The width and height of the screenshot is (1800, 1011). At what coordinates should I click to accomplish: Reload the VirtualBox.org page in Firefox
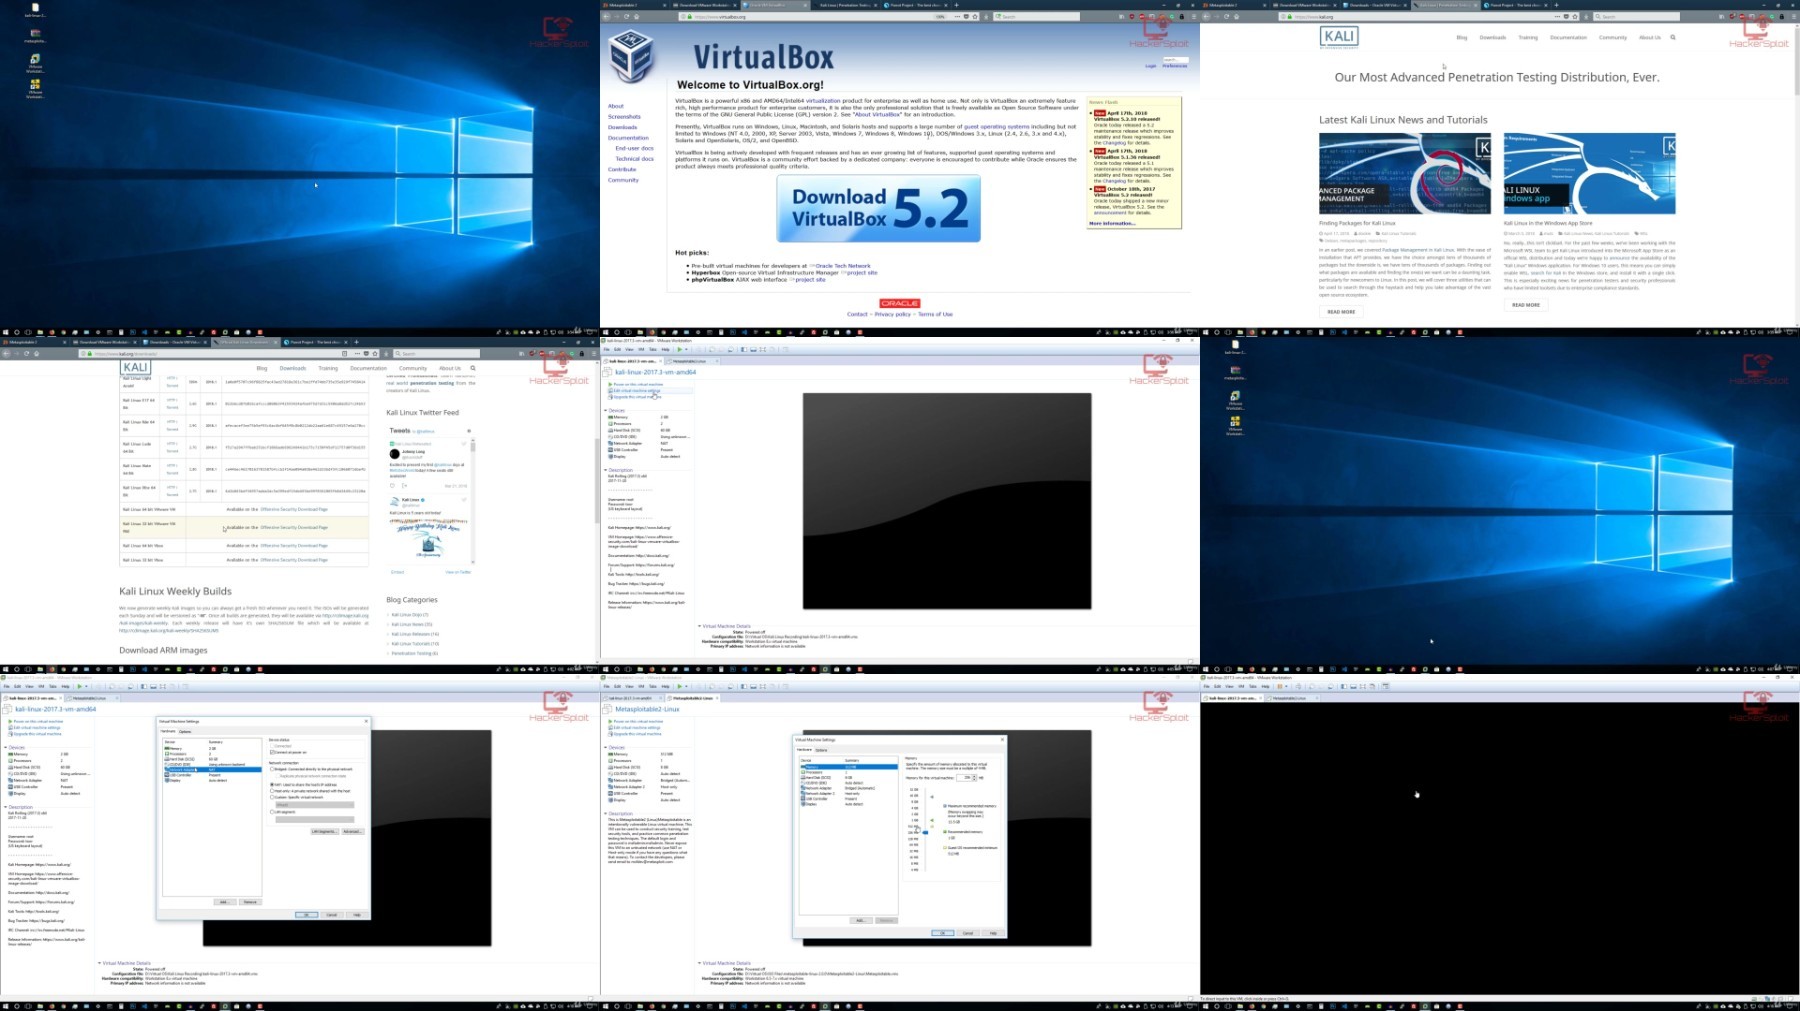pos(627,16)
